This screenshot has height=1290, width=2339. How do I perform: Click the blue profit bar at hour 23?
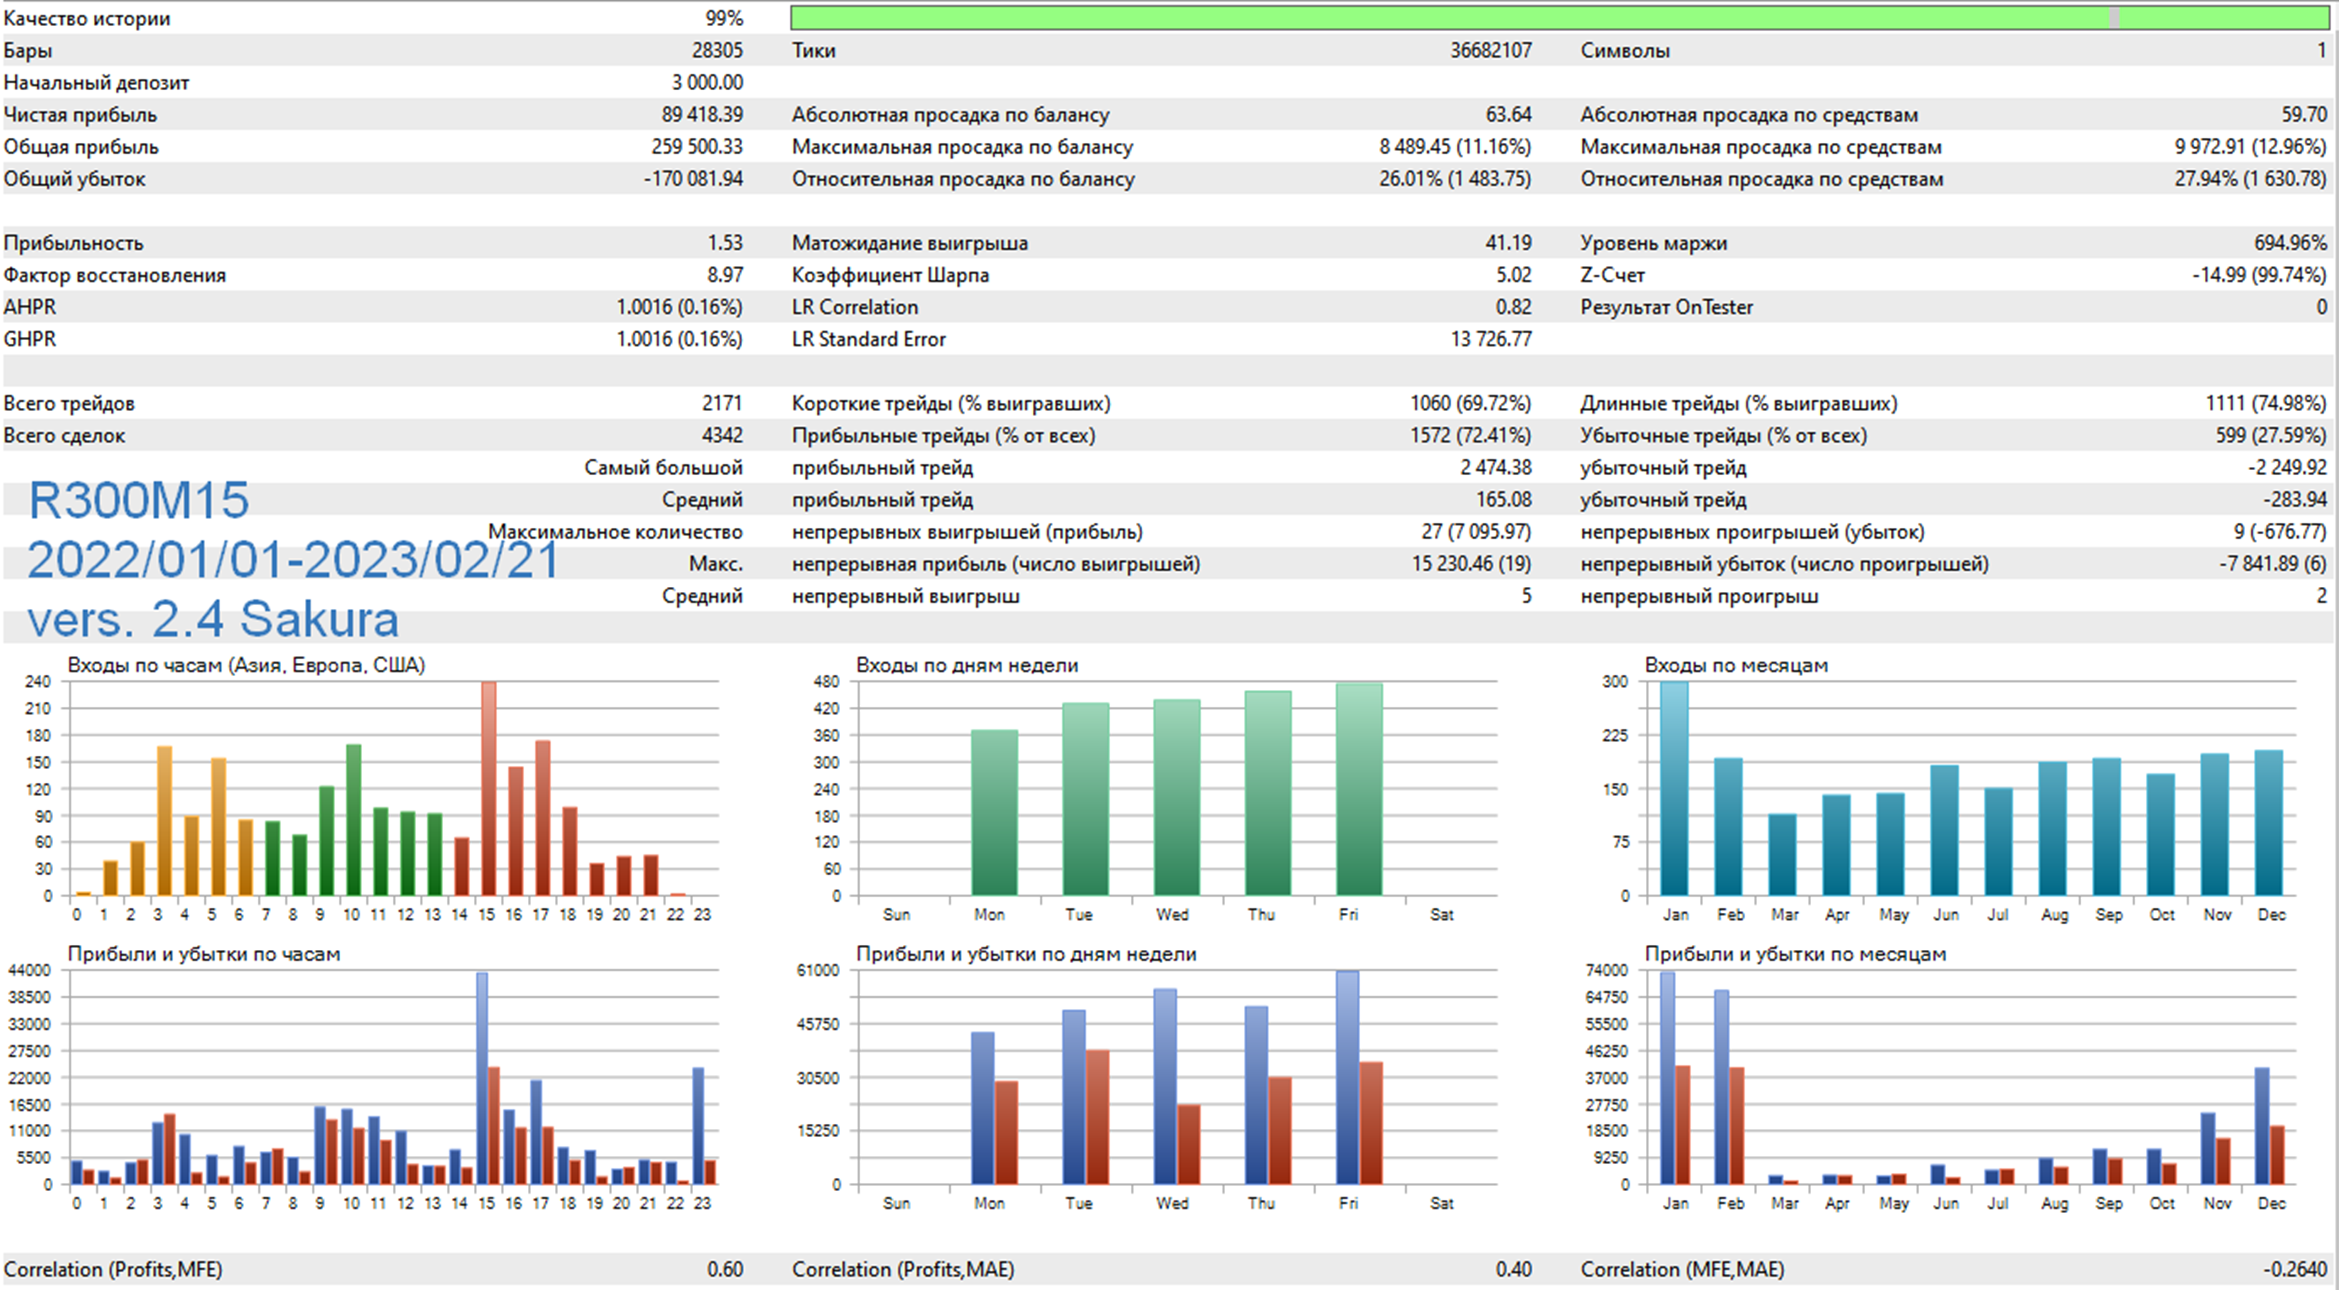698,1125
